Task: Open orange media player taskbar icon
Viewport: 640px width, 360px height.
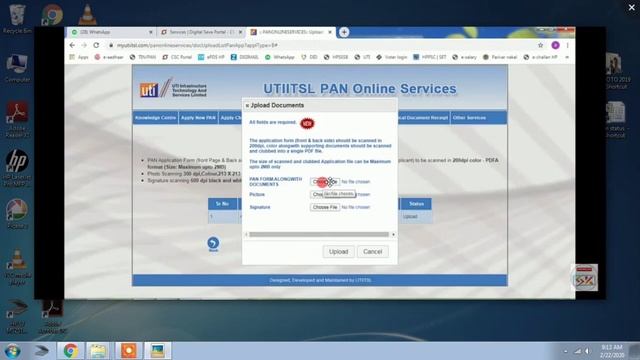Action: [x=129, y=351]
